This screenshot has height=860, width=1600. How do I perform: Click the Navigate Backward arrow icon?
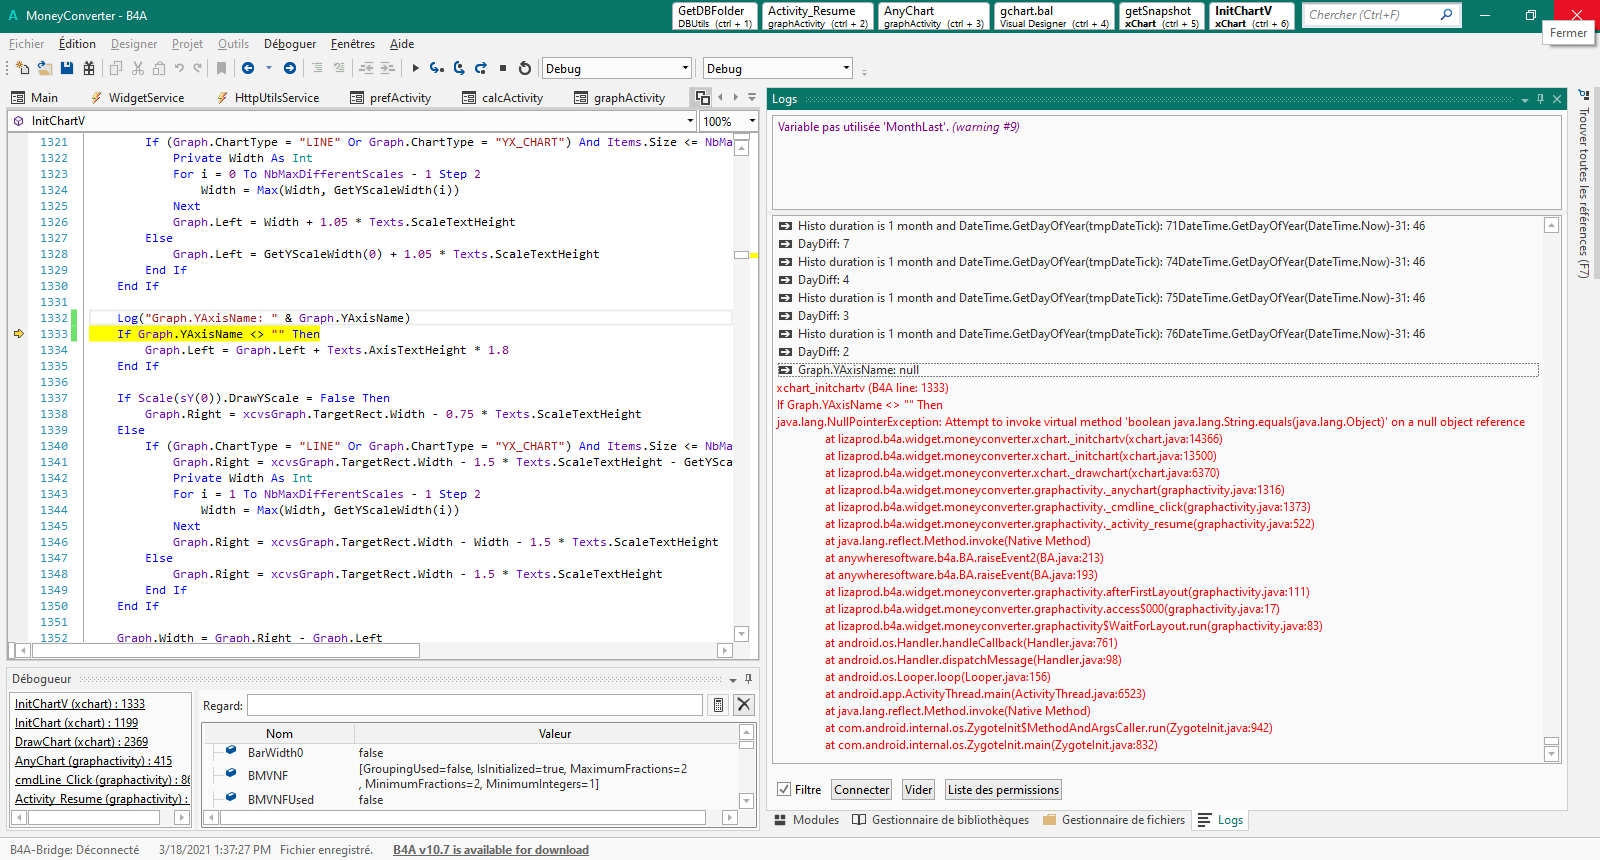click(248, 68)
